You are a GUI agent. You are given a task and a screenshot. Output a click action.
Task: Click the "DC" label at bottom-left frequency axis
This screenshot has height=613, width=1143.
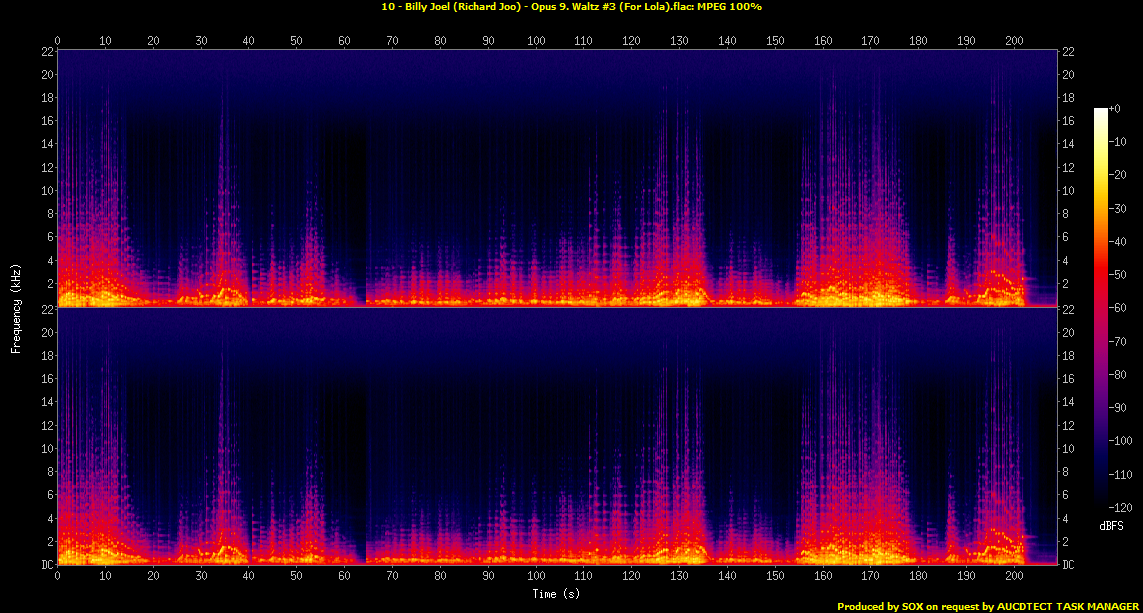(47, 565)
